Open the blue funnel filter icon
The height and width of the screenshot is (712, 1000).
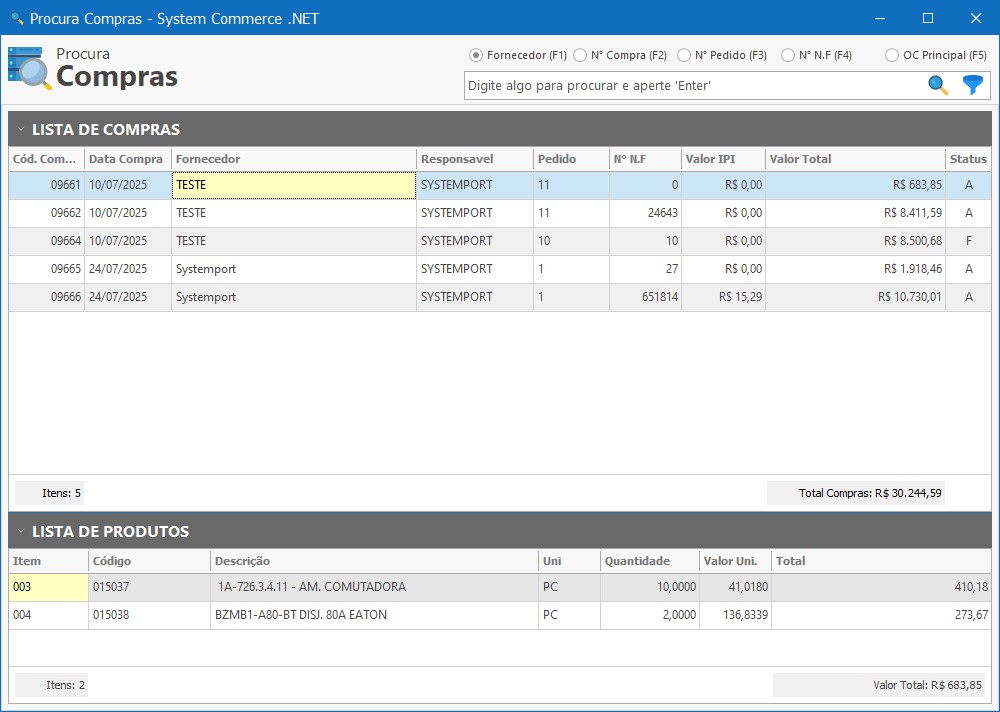pos(972,86)
